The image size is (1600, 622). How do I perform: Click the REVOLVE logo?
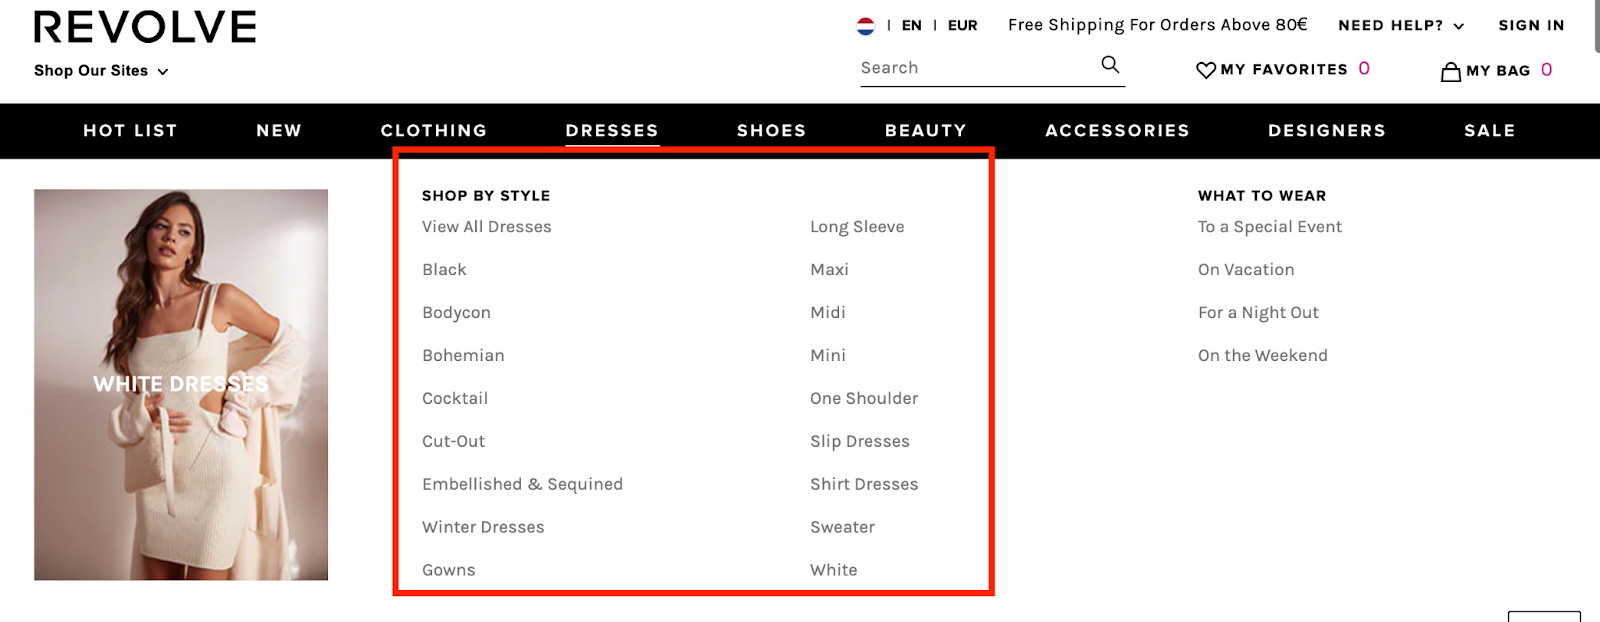(x=145, y=26)
